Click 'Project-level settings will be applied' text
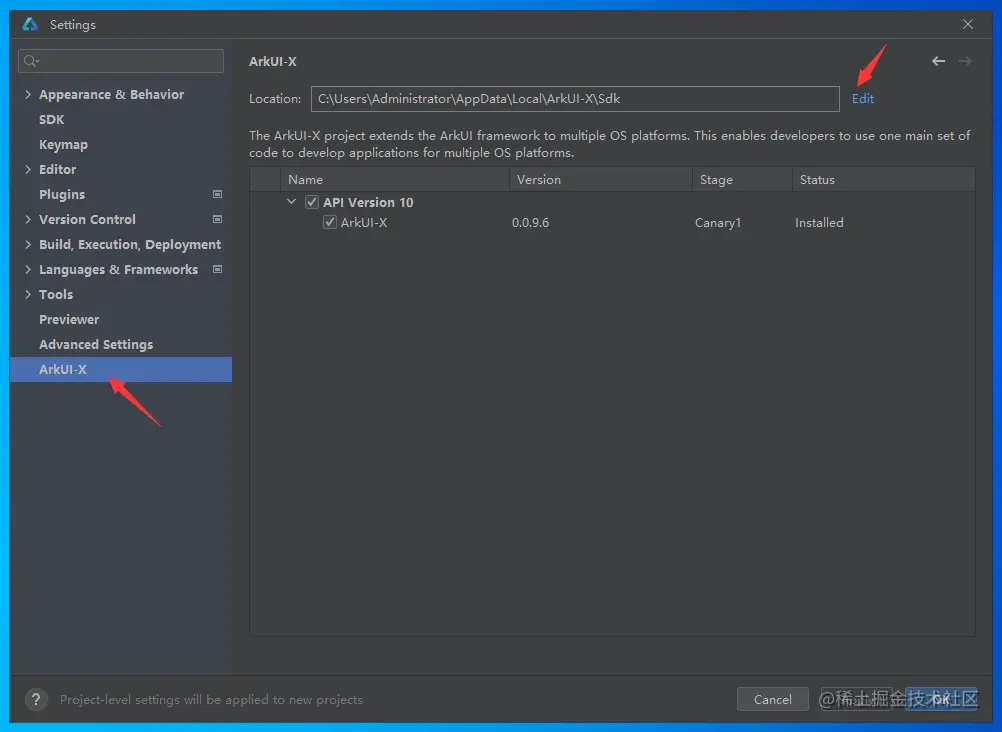This screenshot has height=732, width=1002. (x=212, y=699)
